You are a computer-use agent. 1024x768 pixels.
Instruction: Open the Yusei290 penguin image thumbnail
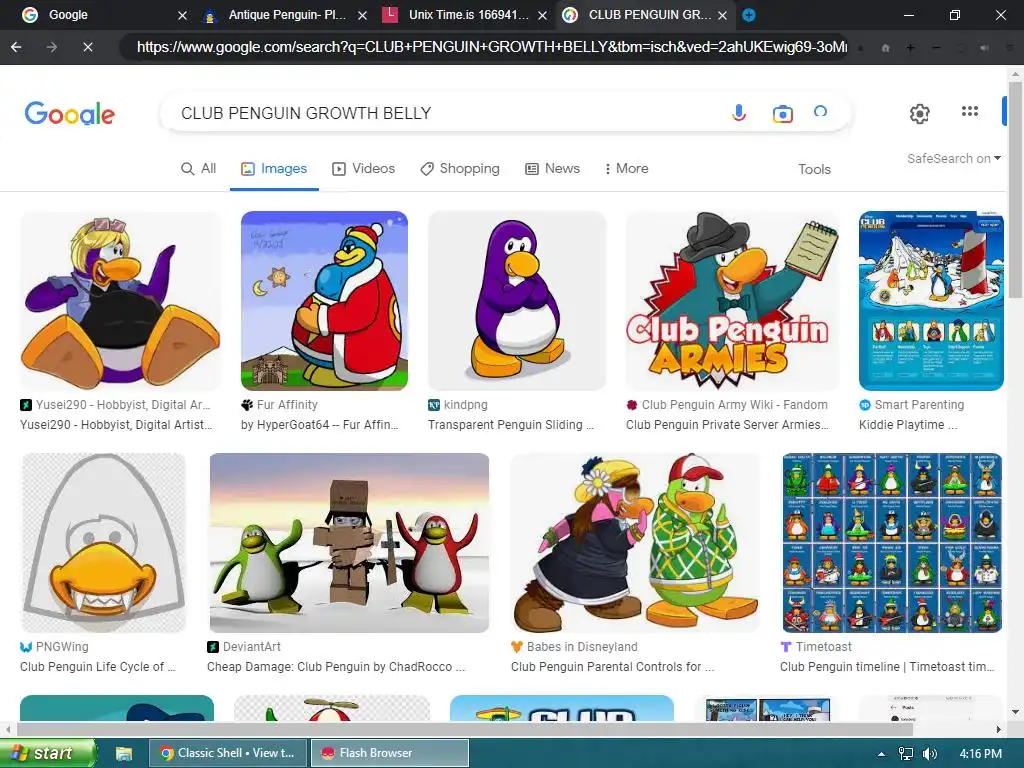[x=120, y=300]
